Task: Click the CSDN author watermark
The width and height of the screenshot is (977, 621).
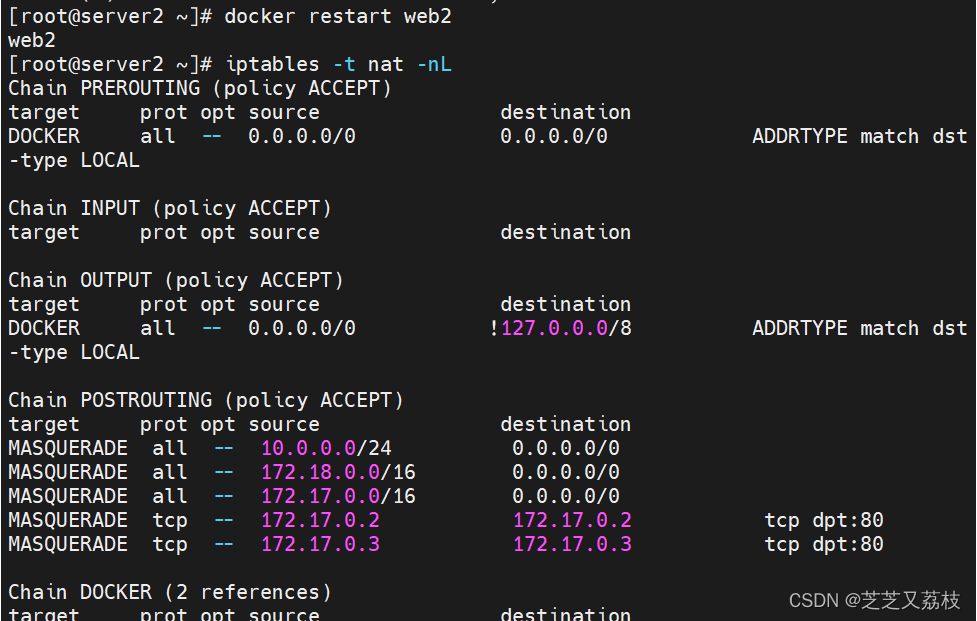Action: [874, 600]
